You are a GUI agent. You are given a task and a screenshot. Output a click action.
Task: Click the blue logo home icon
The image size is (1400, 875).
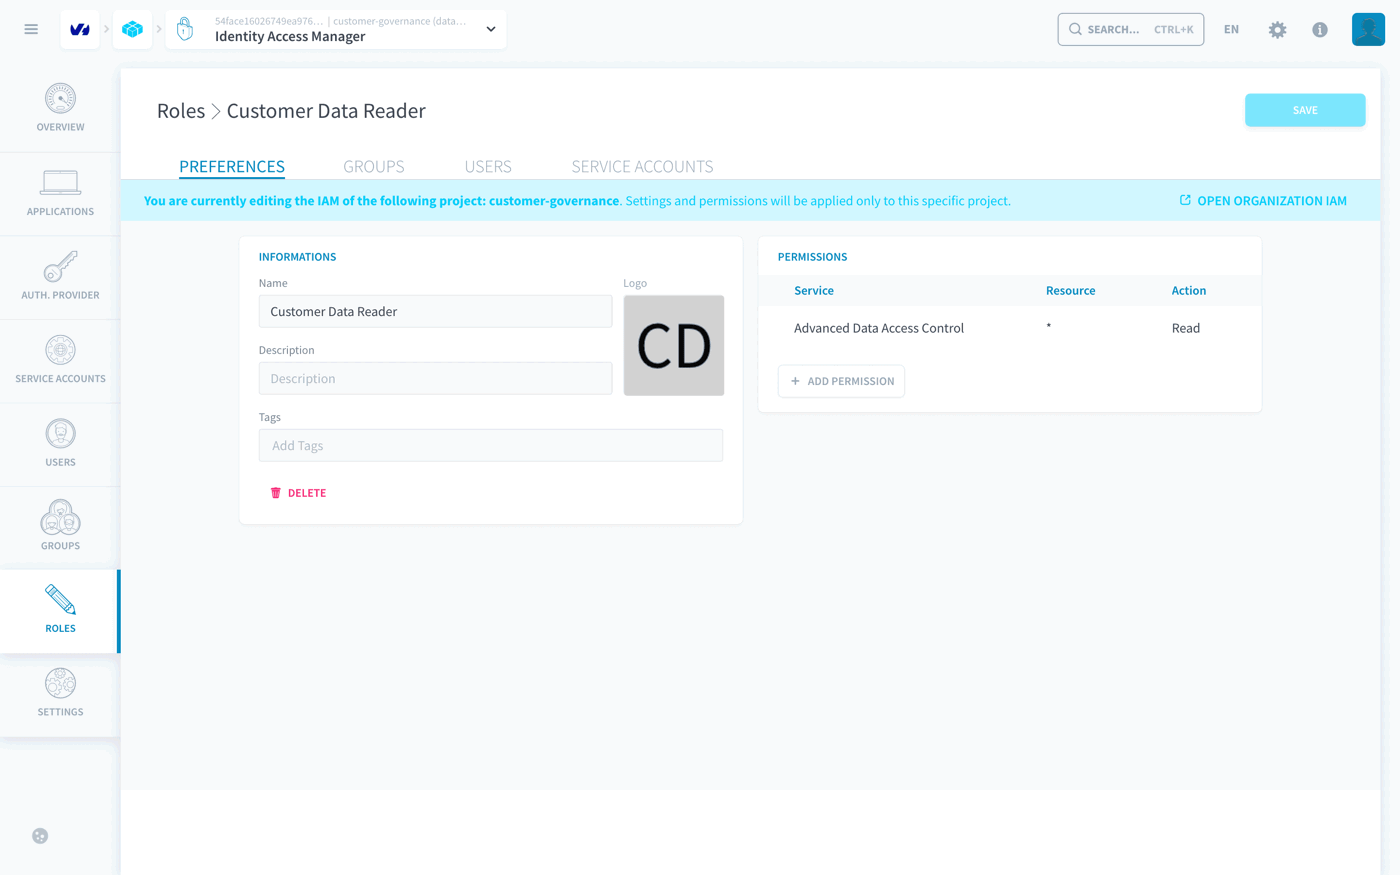(x=80, y=29)
